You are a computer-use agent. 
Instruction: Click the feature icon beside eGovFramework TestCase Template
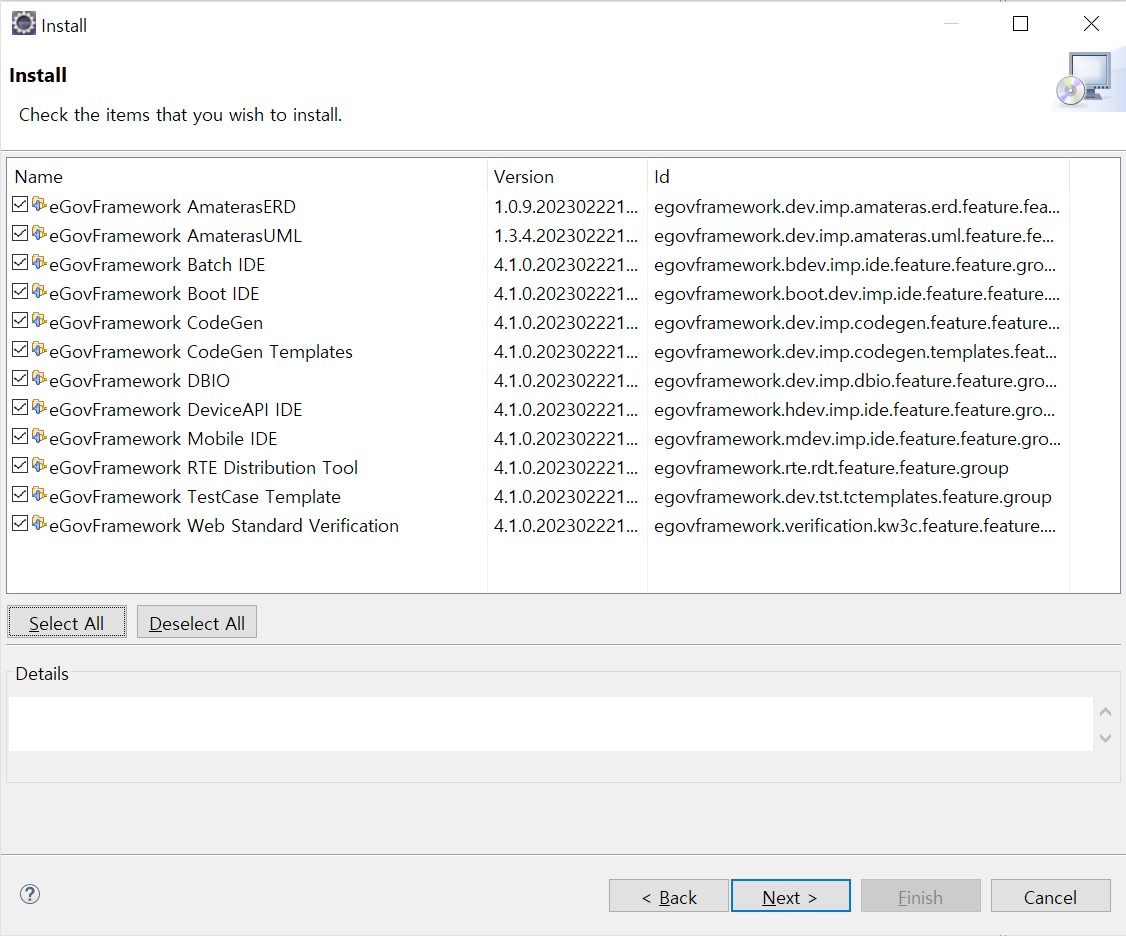pyautogui.click(x=39, y=495)
